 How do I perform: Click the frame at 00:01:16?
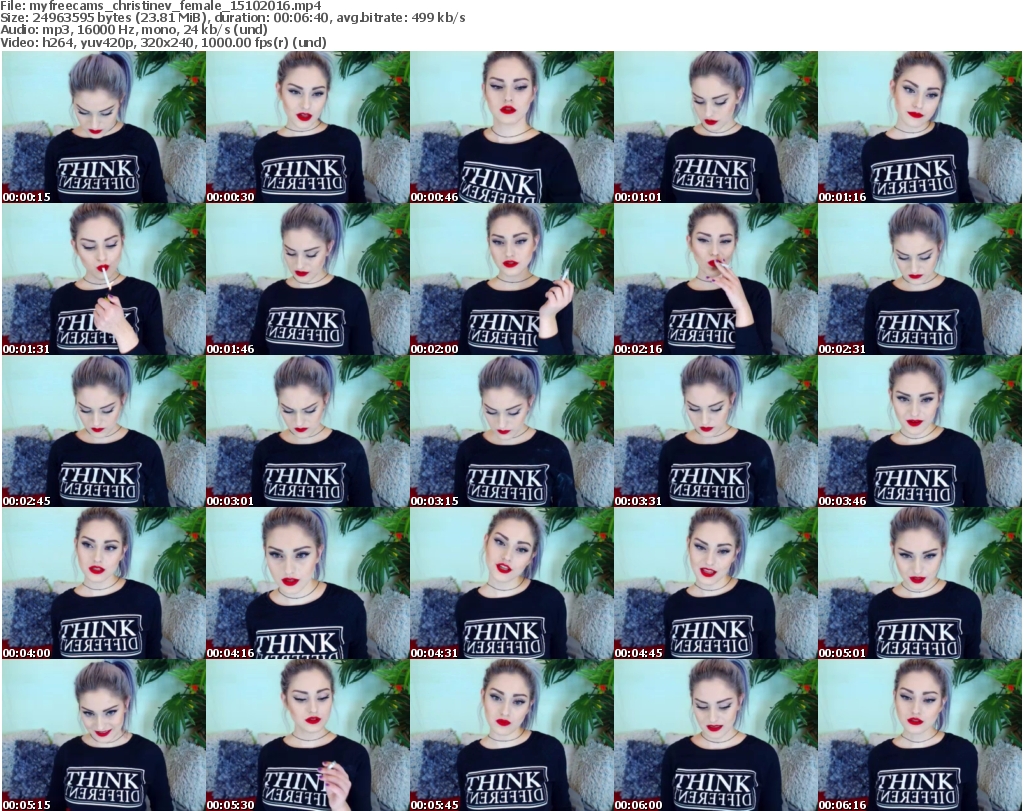coord(919,127)
